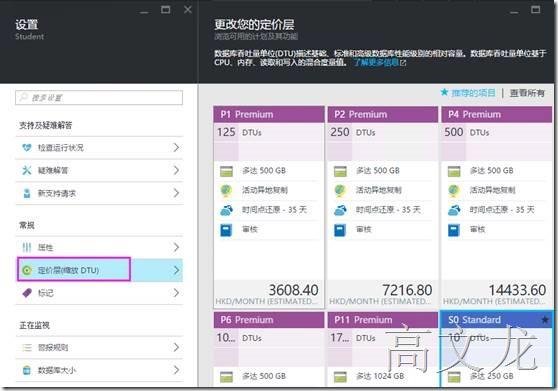Click the database size cylinder icon
Image resolution: width=558 pixels, height=391 pixels.
(27, 370)
